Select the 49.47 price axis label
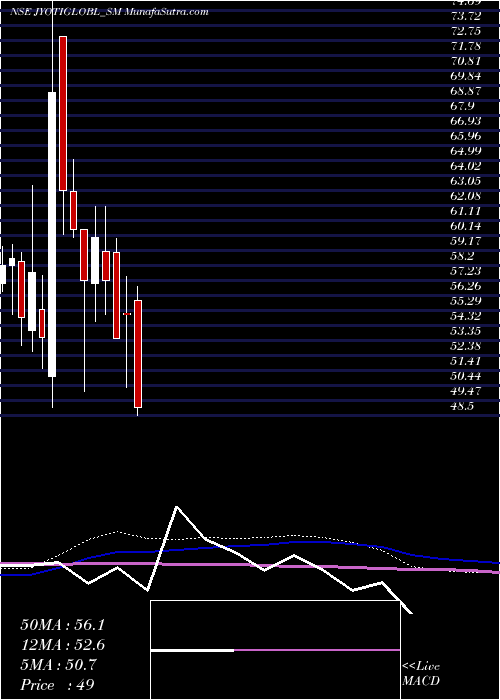The height and width of the screenshot is (700, 500). [466, 391]
